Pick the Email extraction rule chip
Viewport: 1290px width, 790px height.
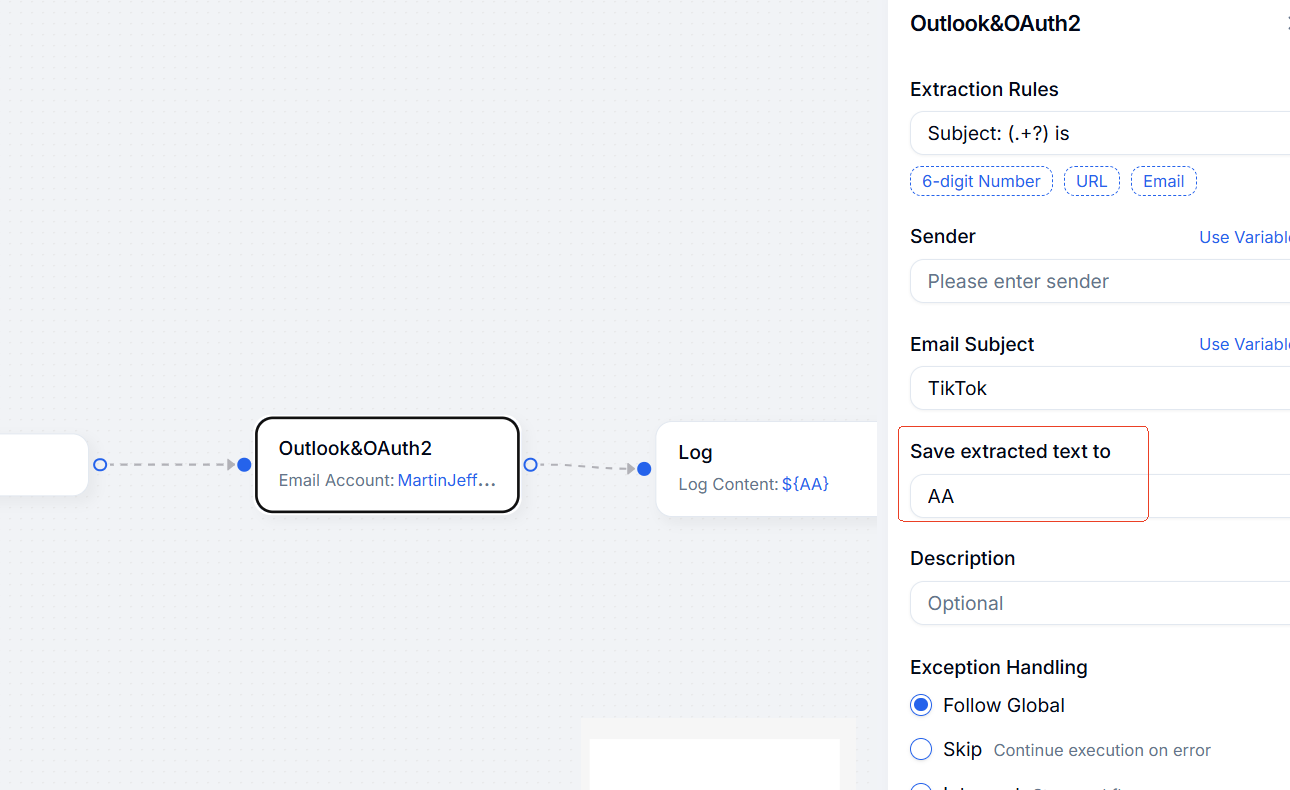[x=1163, y=181]
